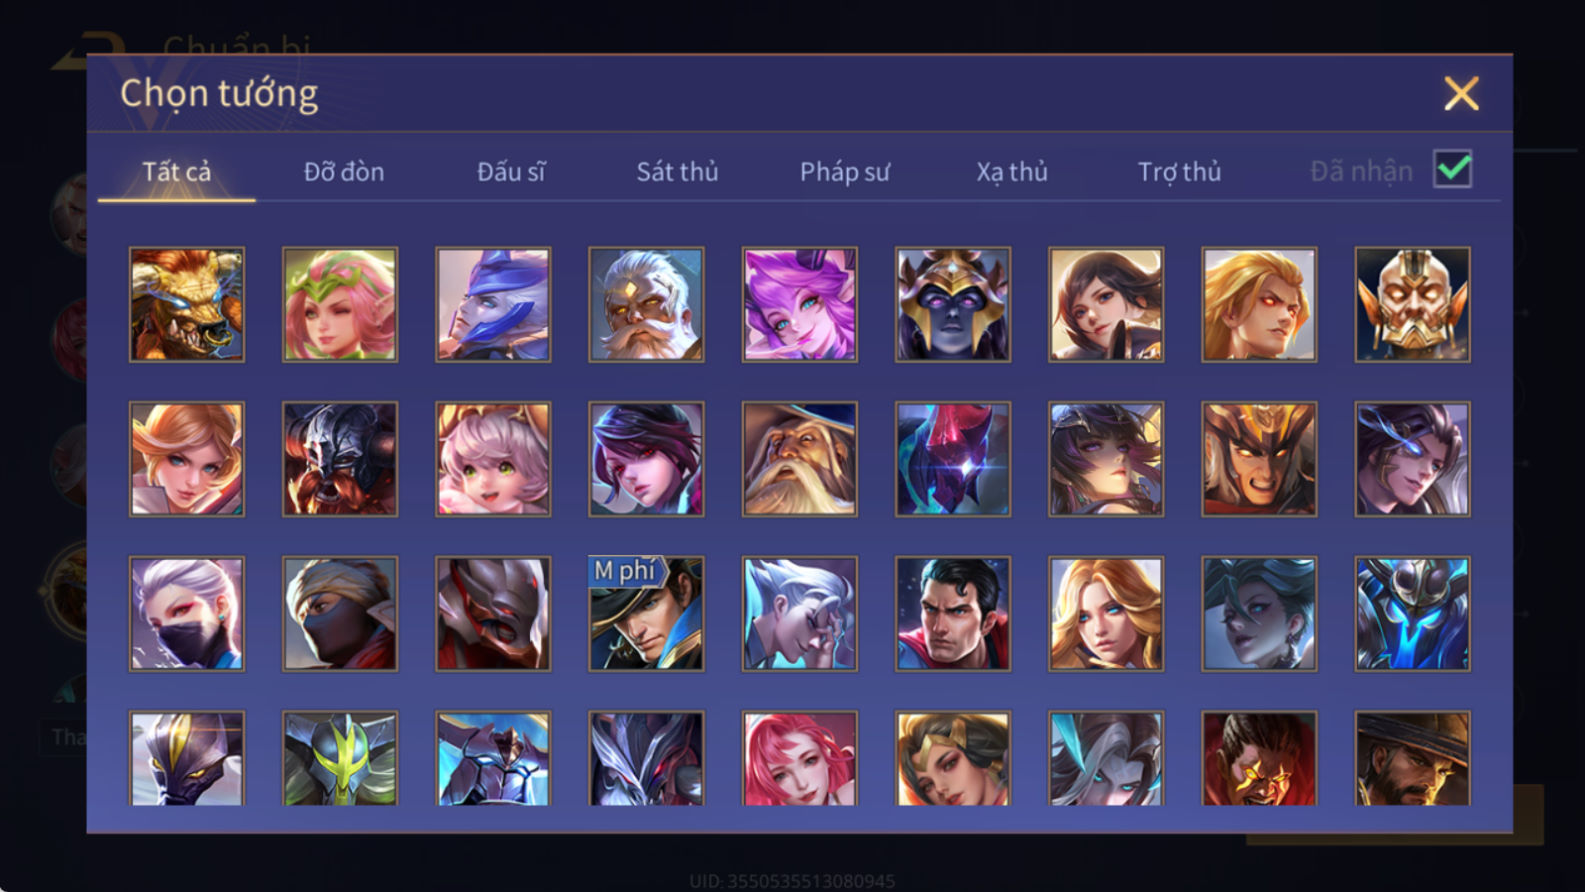Choose the hero tagged 'M phí'
Viewport: 1585px width, 892px height.
646,614
